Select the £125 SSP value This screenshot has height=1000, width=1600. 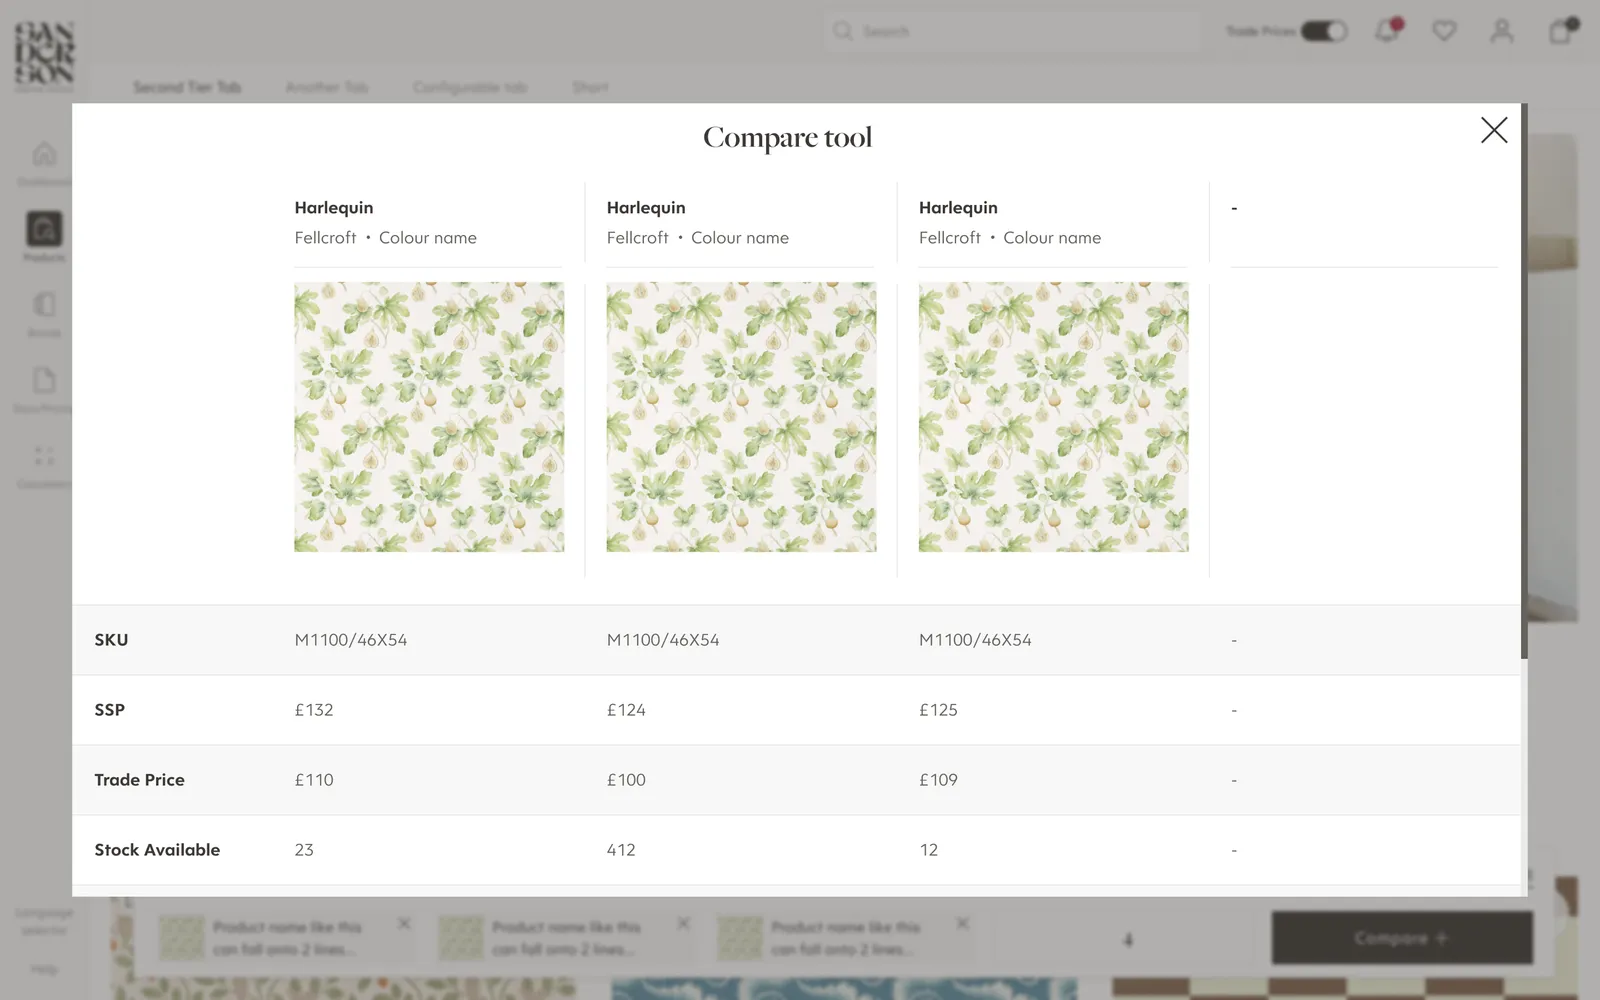tap(938, 710)
